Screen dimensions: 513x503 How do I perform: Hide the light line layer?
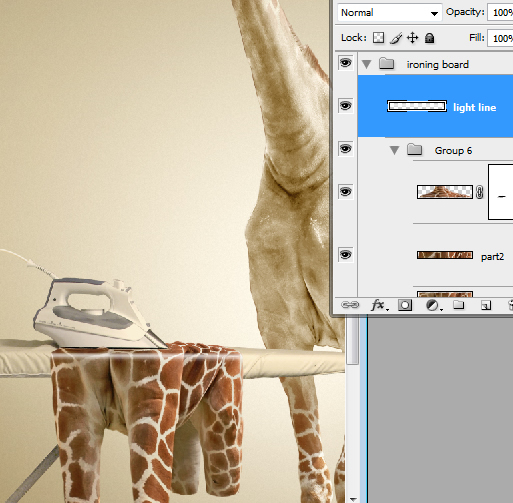[x=346, y=106]
